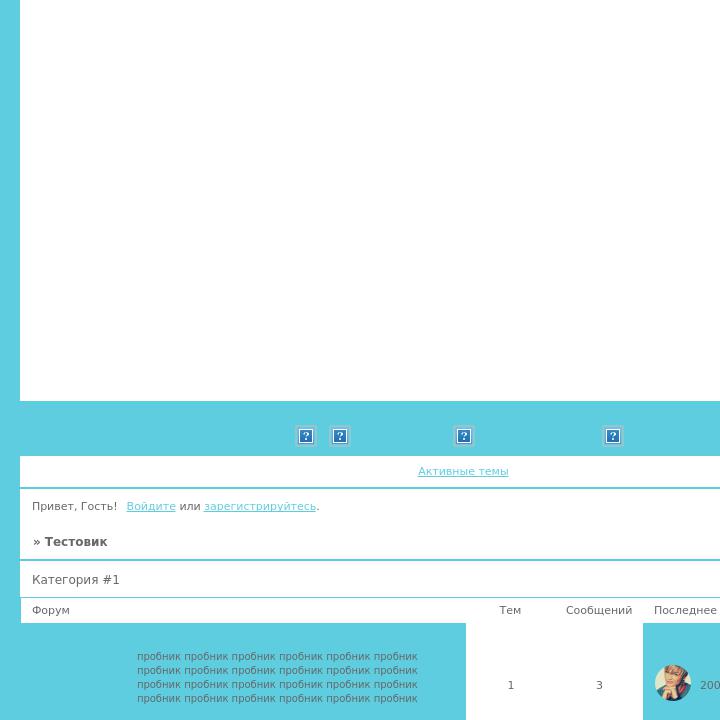
Task: Click the Тем column header
Action: [x=510, y=610]
